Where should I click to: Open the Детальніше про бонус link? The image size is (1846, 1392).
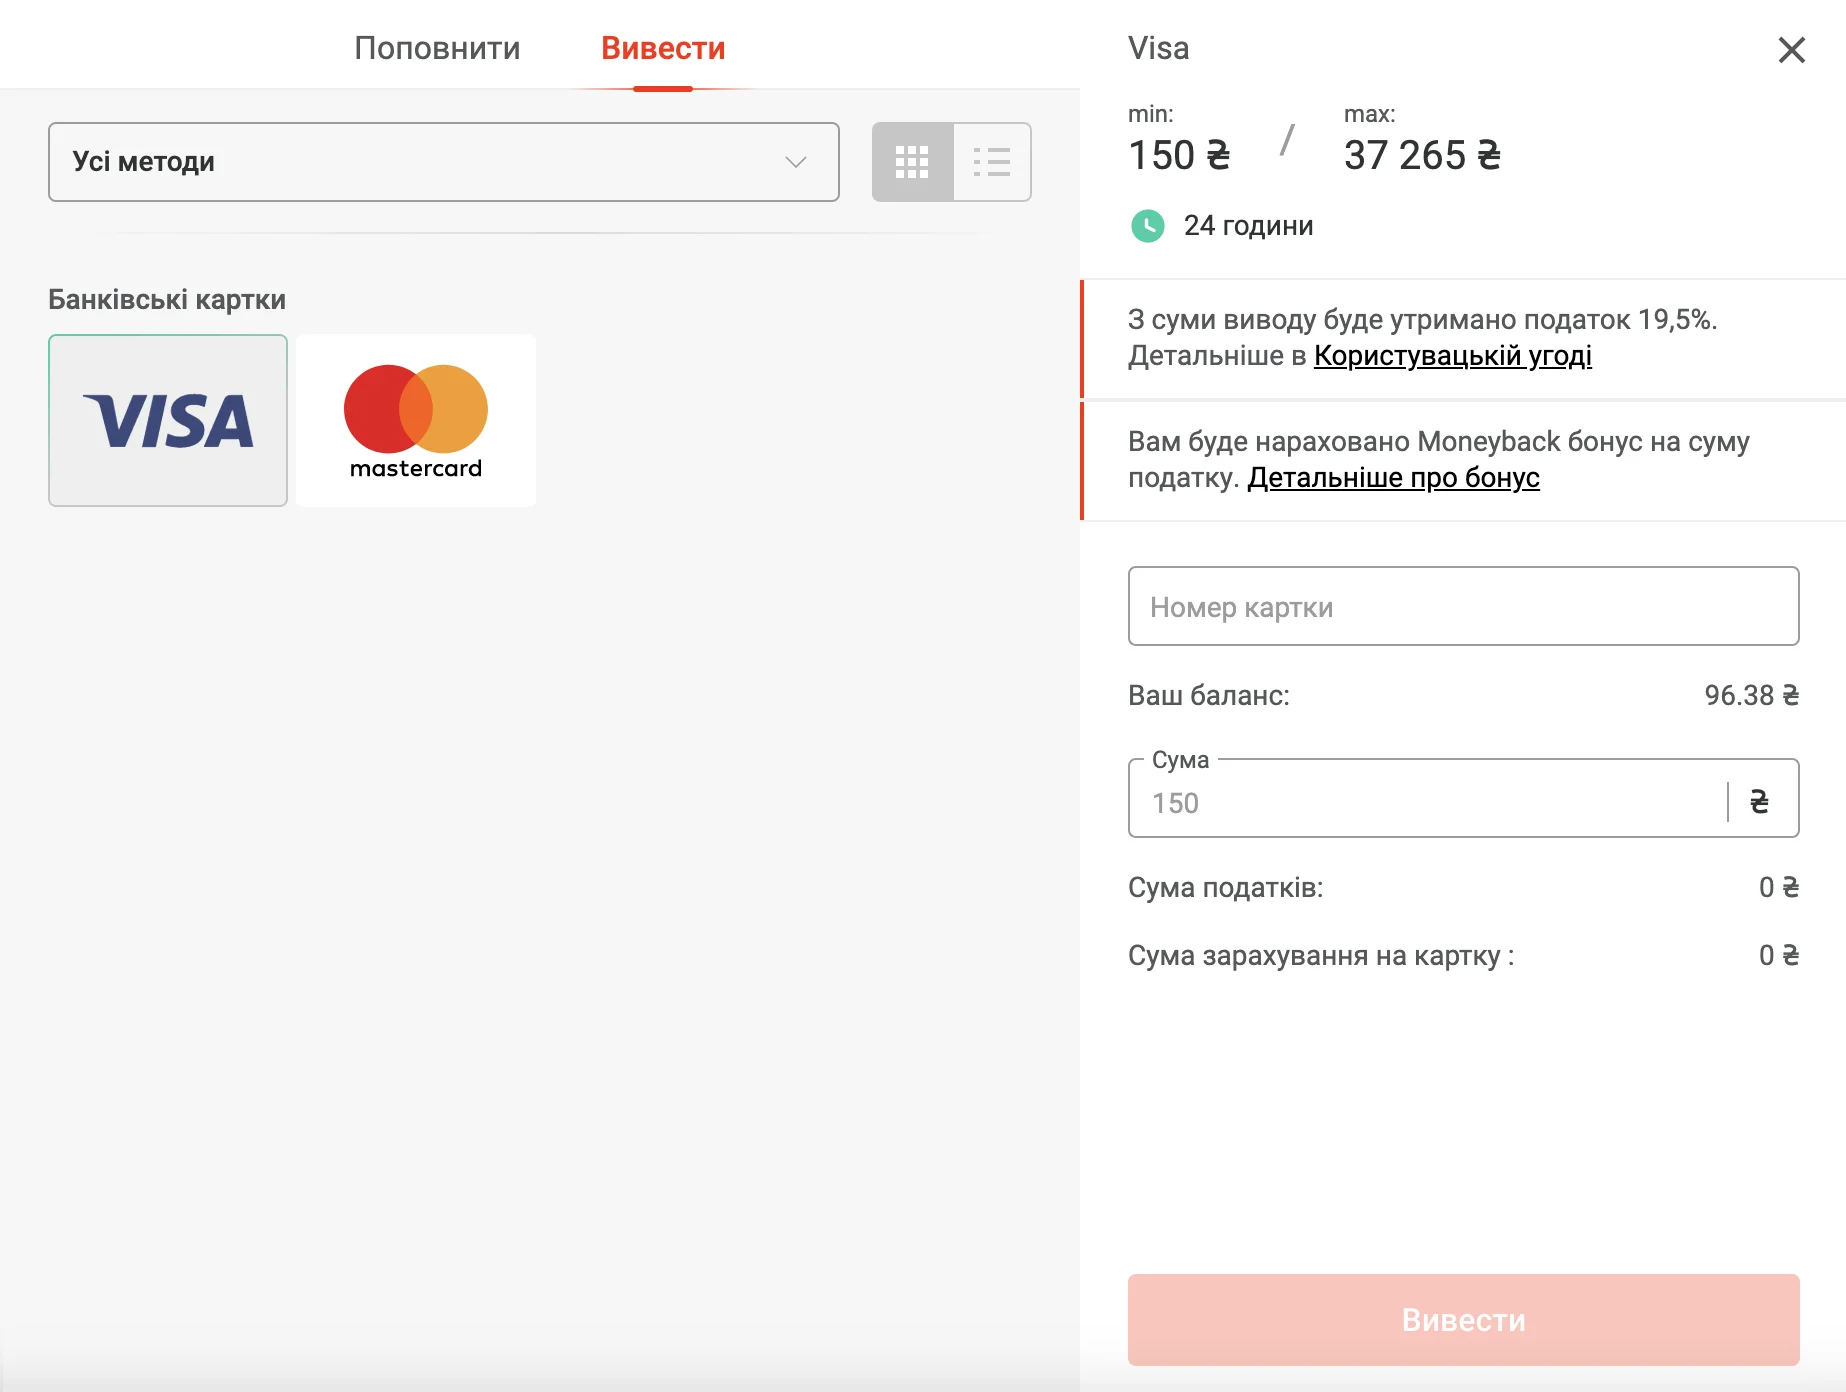[x=1393, y=478]
